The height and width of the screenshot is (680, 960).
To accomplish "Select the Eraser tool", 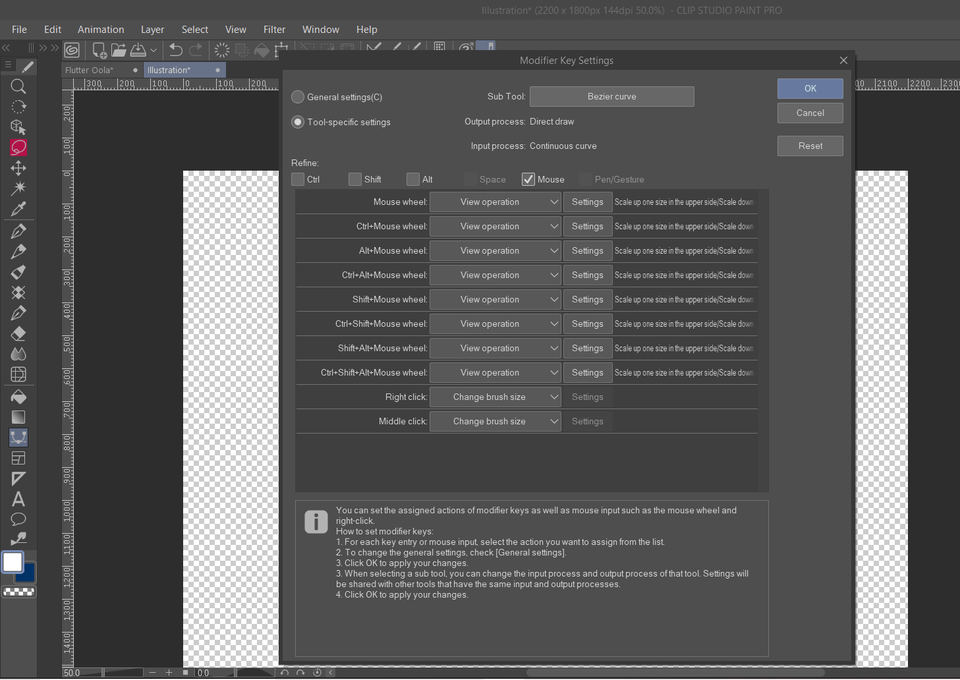I will click(18, 334).
